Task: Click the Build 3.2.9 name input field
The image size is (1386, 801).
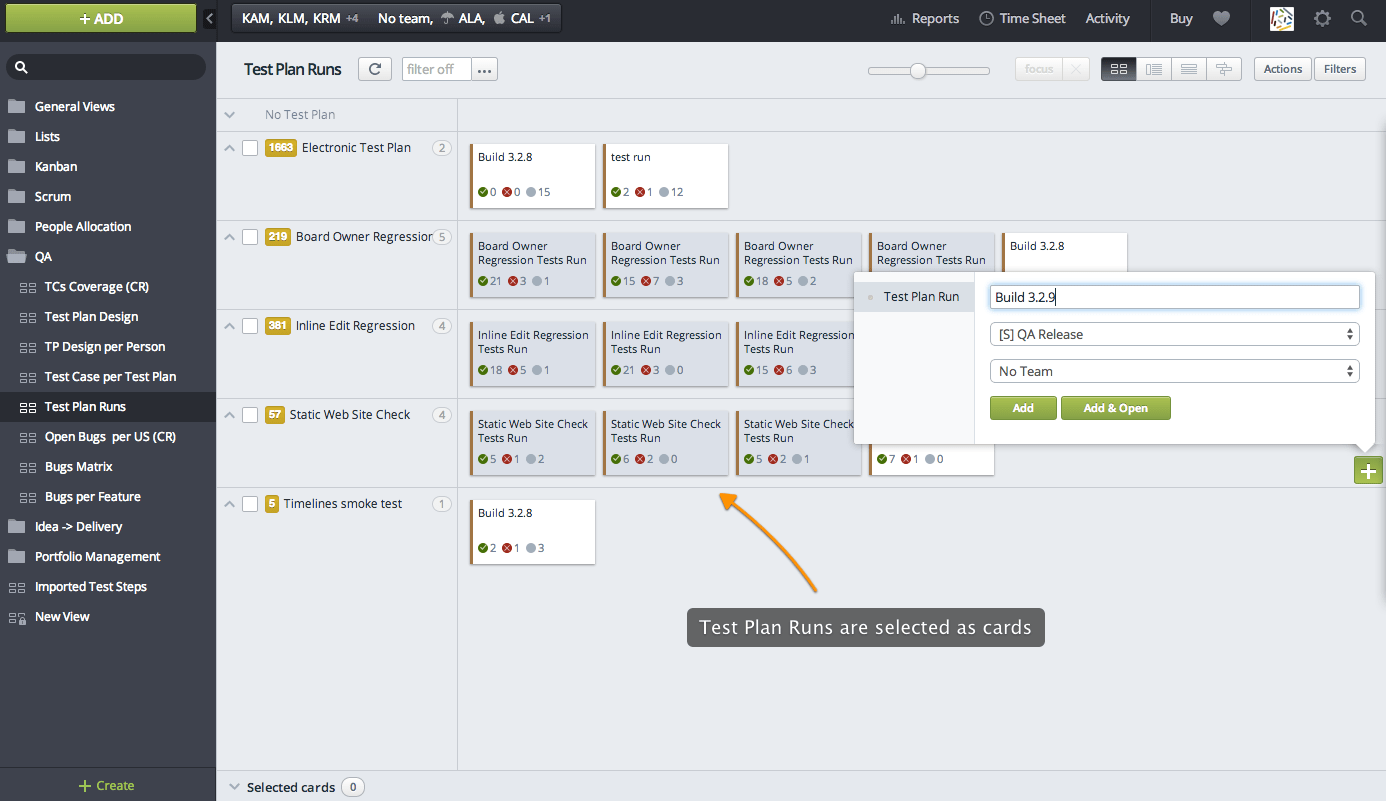Action: pos(1172,296)
